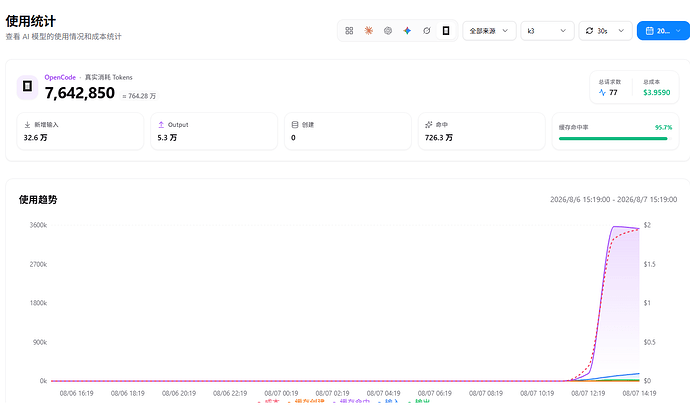Click the total cost $3.9590
Screen dimensions: 690x408
click(657, 92)
